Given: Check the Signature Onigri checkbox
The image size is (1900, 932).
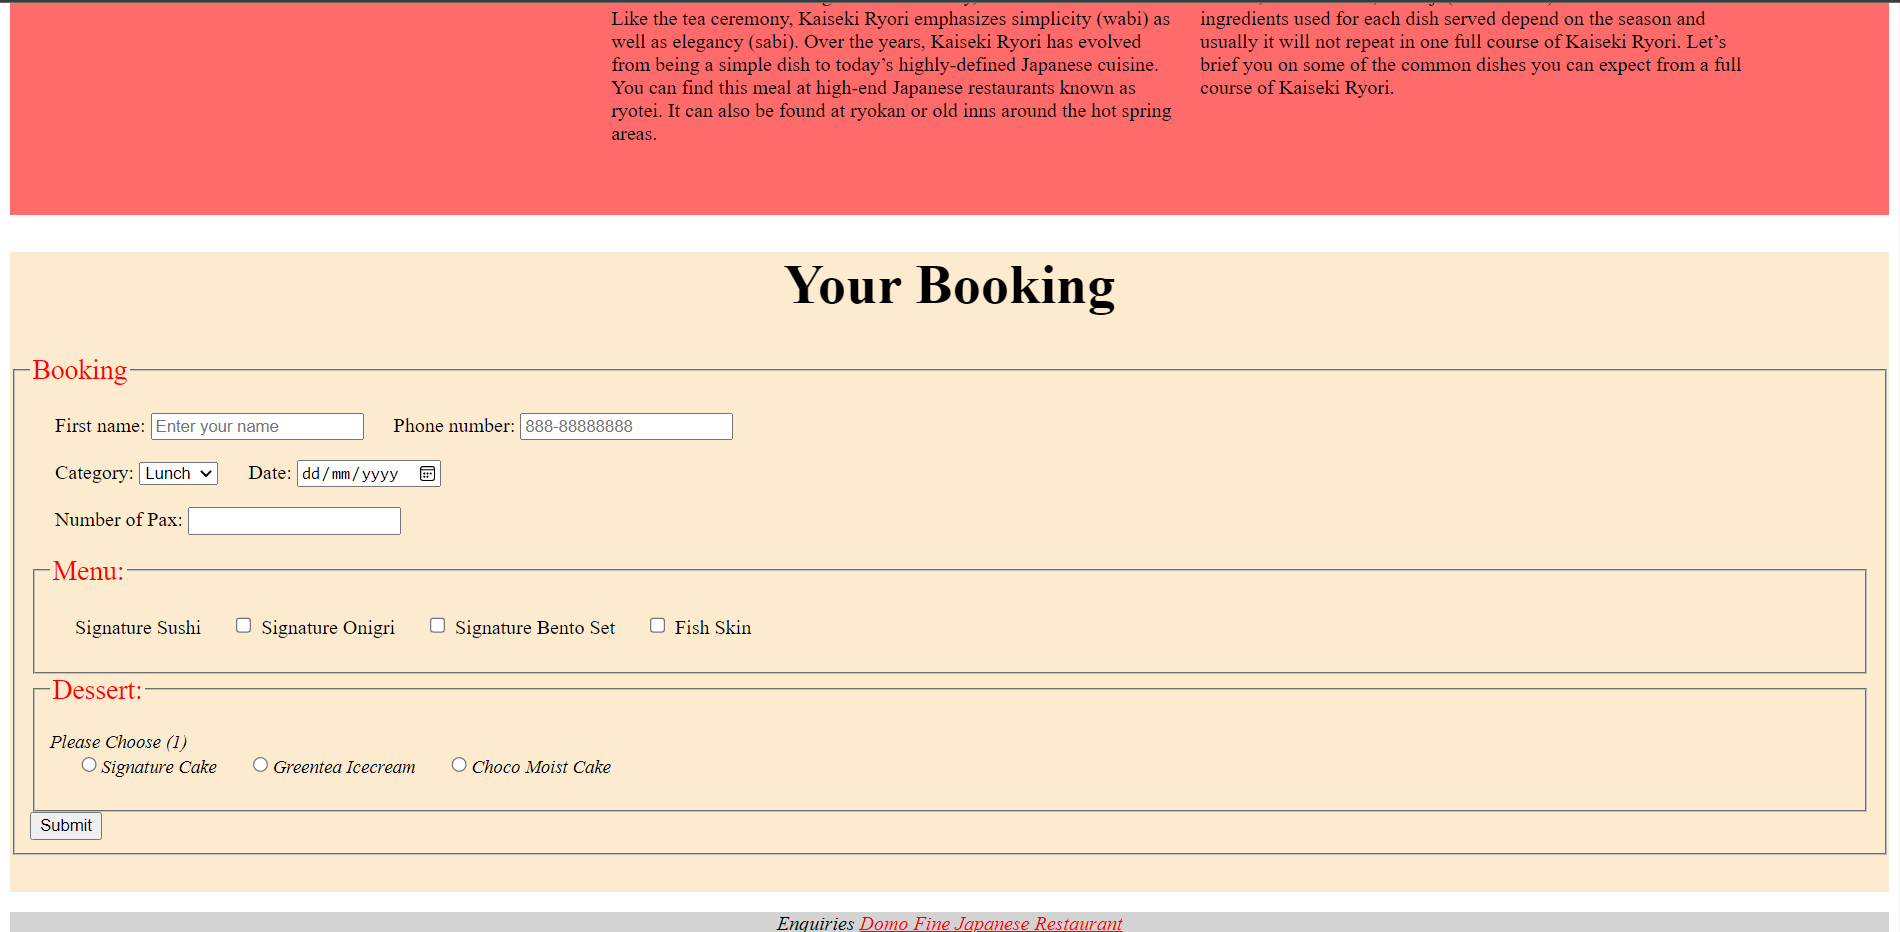Looking at the screenshot, I should [x=243, y=624].
